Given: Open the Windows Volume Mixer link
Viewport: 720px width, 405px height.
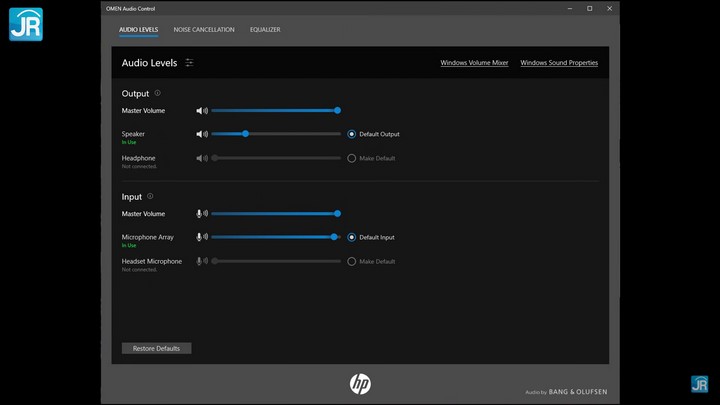Looking at the screenshot, I should 474,63.
